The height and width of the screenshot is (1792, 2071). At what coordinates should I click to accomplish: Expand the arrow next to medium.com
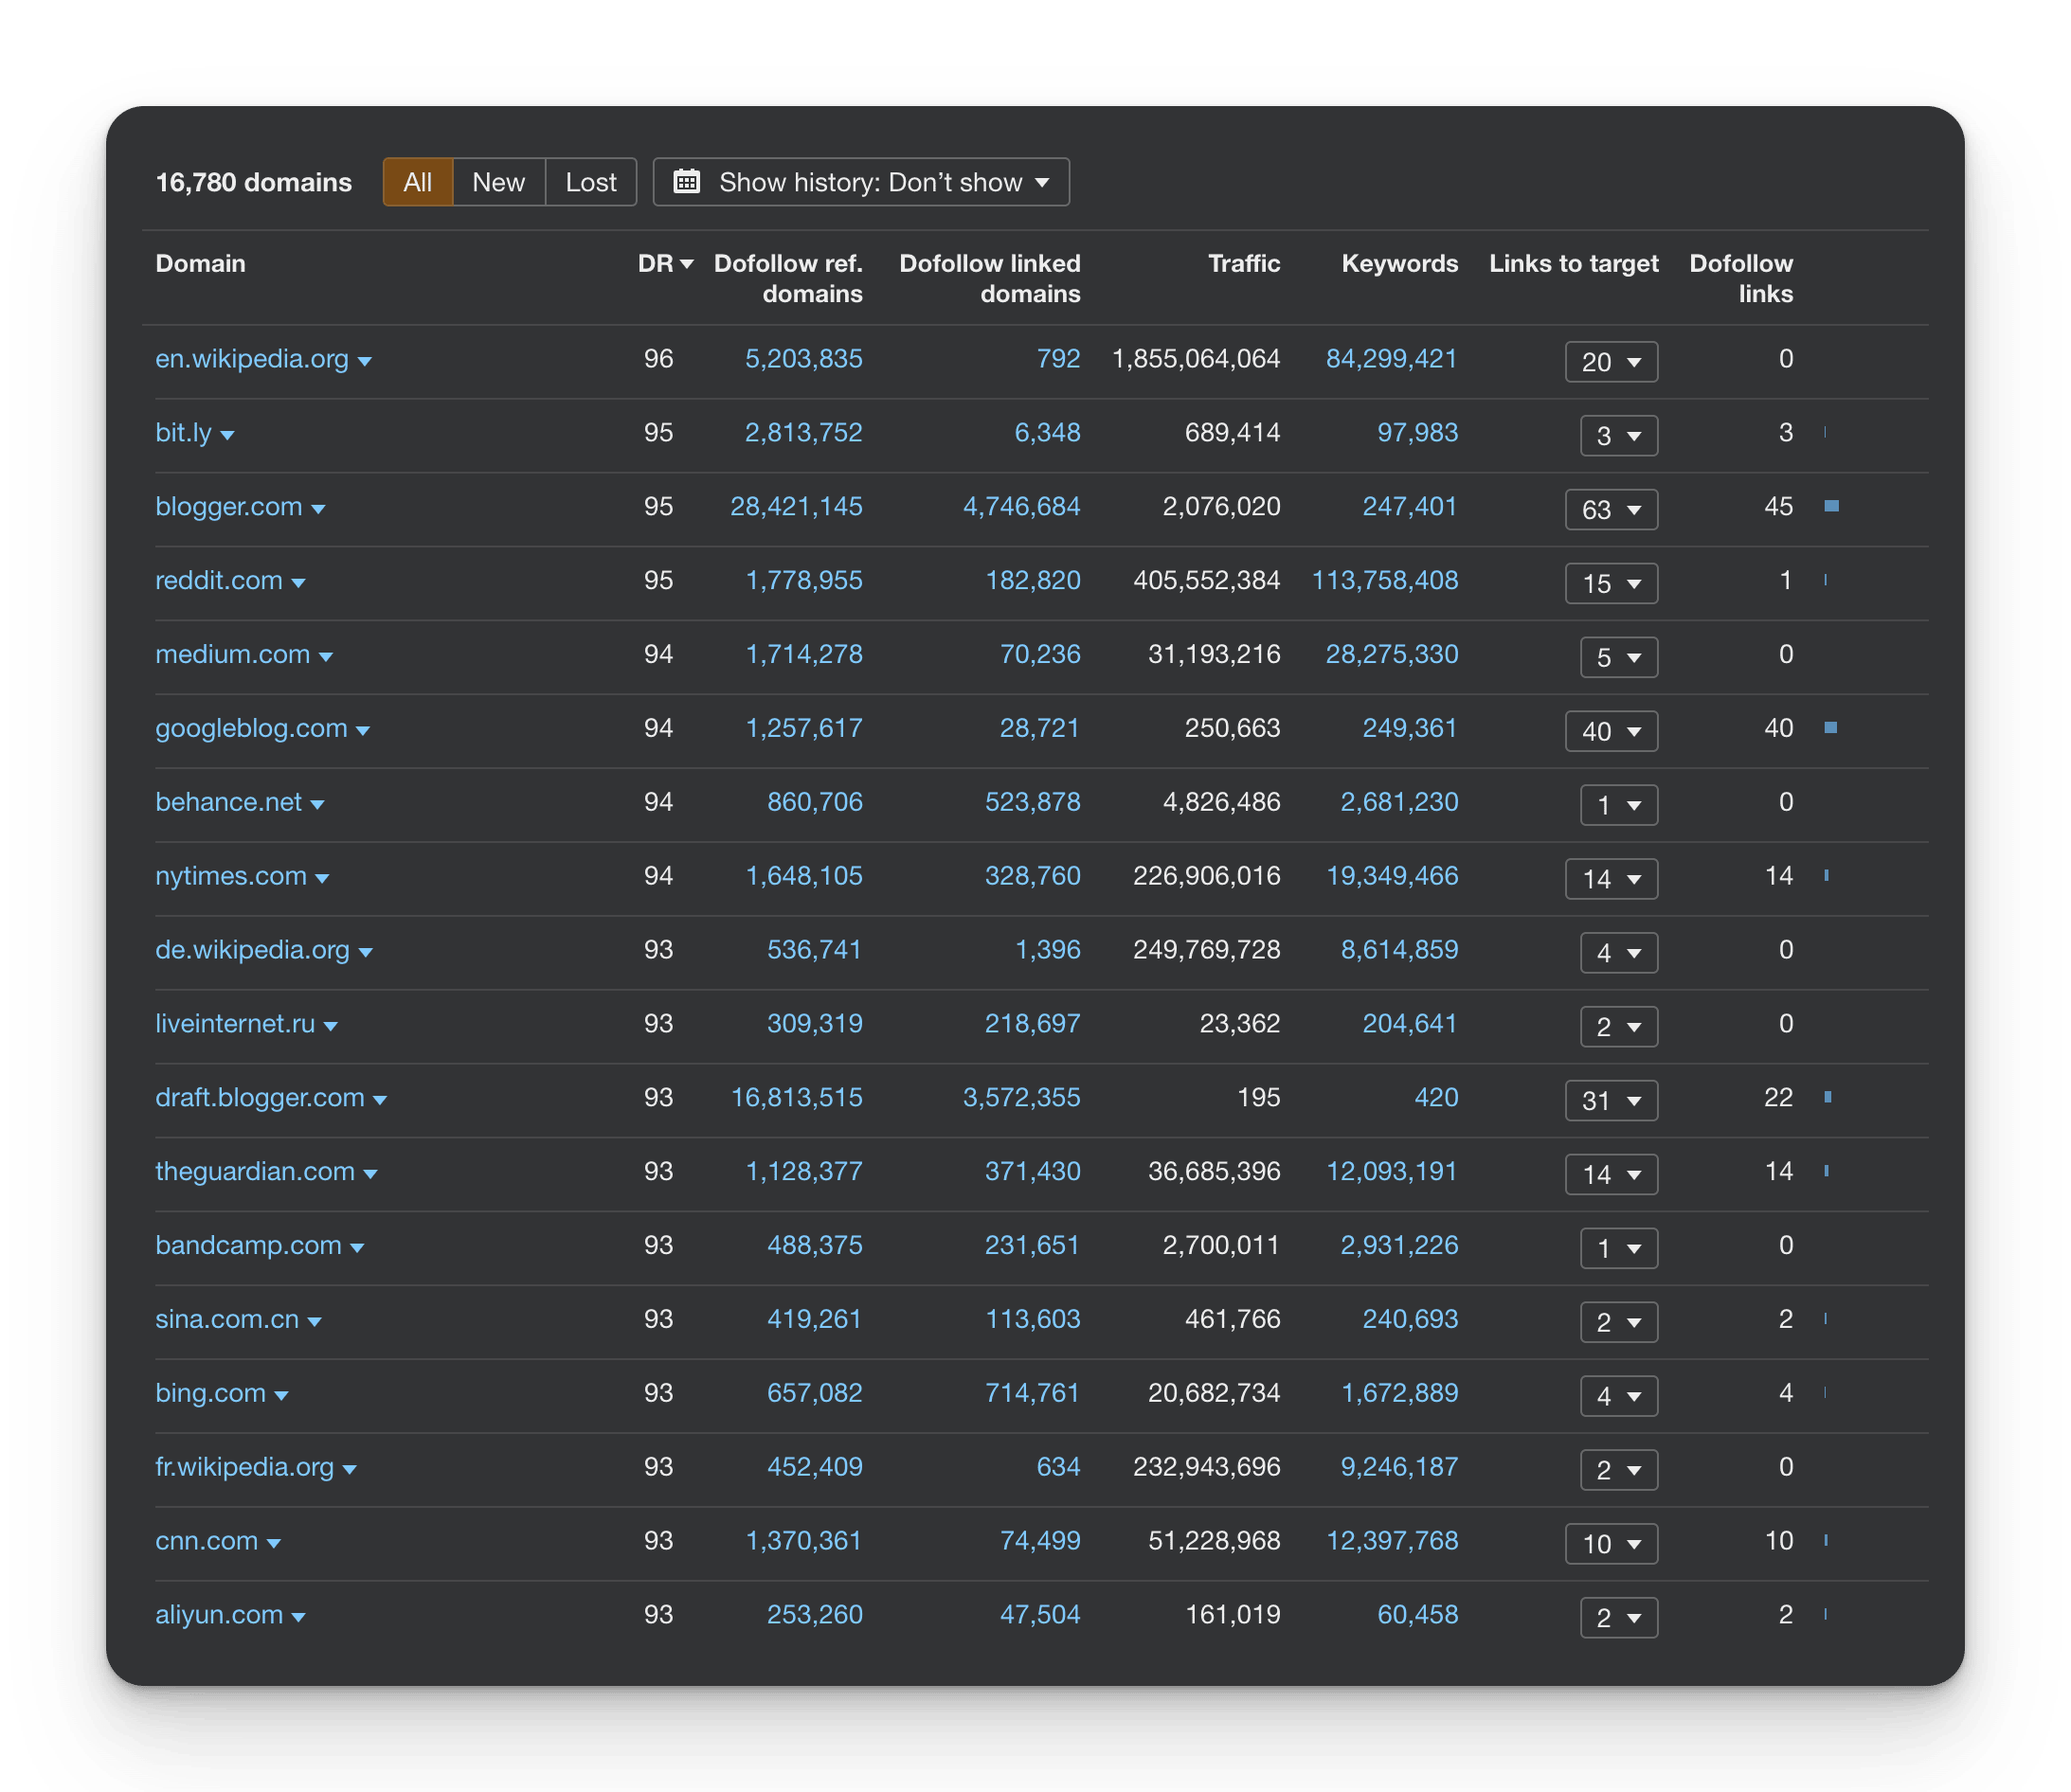tap(325, 658)
